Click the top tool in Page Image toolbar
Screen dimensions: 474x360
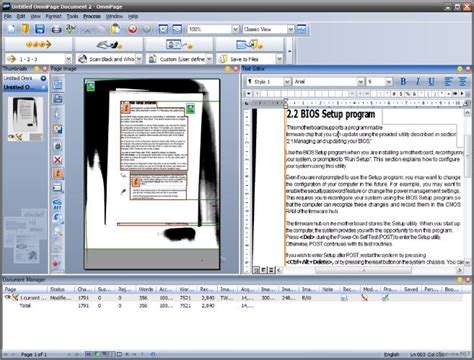coord(58,84)
